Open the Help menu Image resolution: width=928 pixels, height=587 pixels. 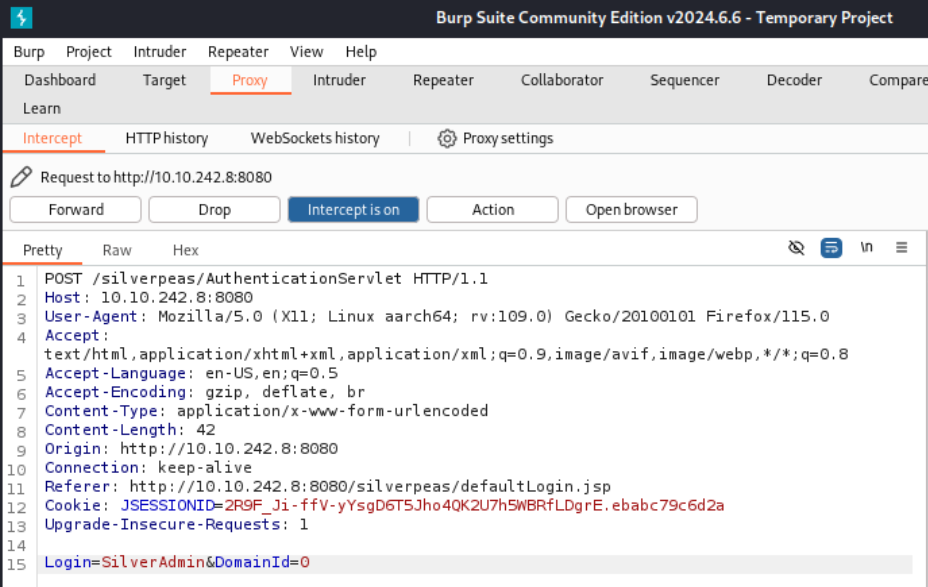tap(361, 52)
